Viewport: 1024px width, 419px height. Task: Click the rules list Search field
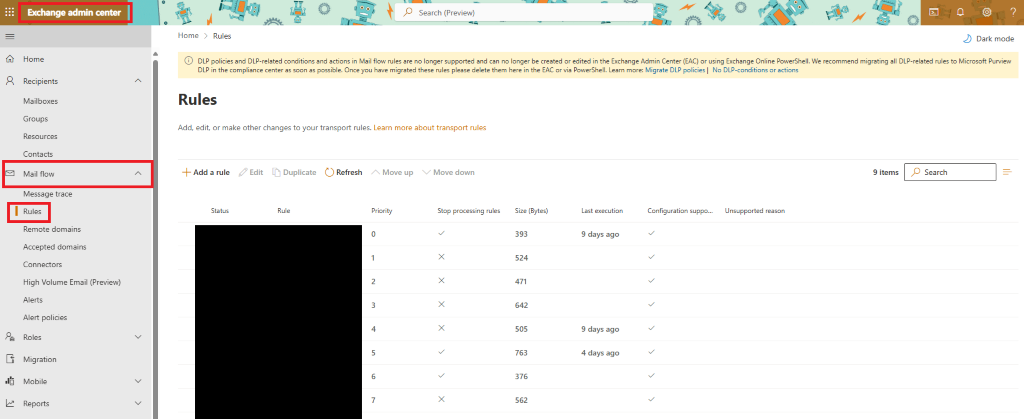tap(950, 172)
